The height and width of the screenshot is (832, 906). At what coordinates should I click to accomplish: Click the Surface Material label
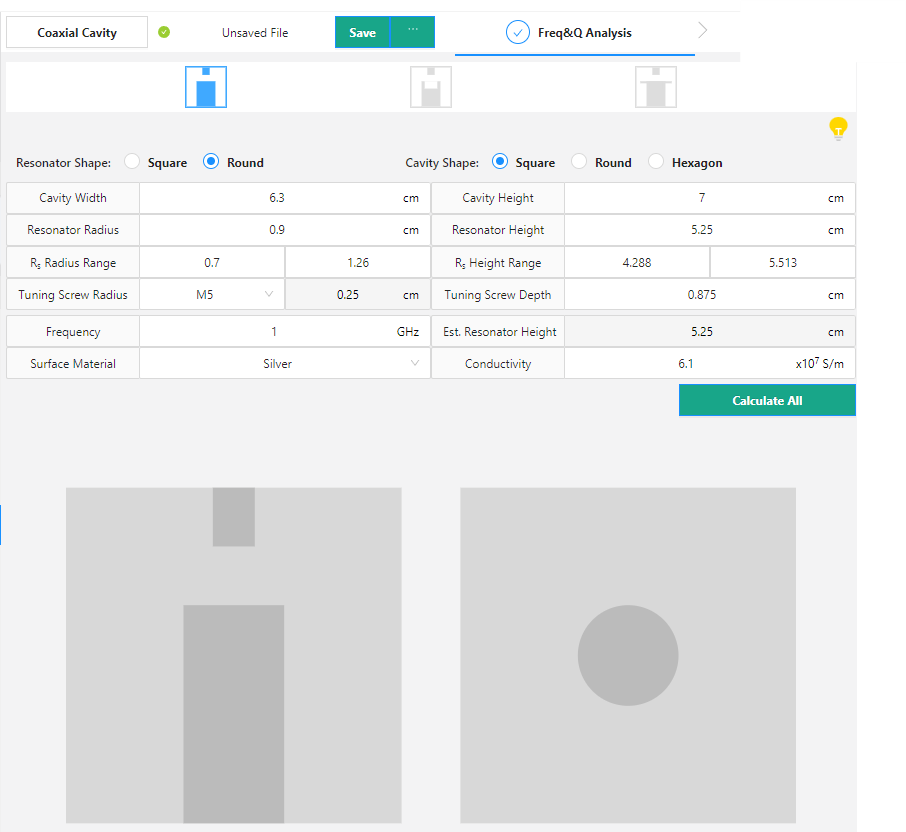(73, 363)
